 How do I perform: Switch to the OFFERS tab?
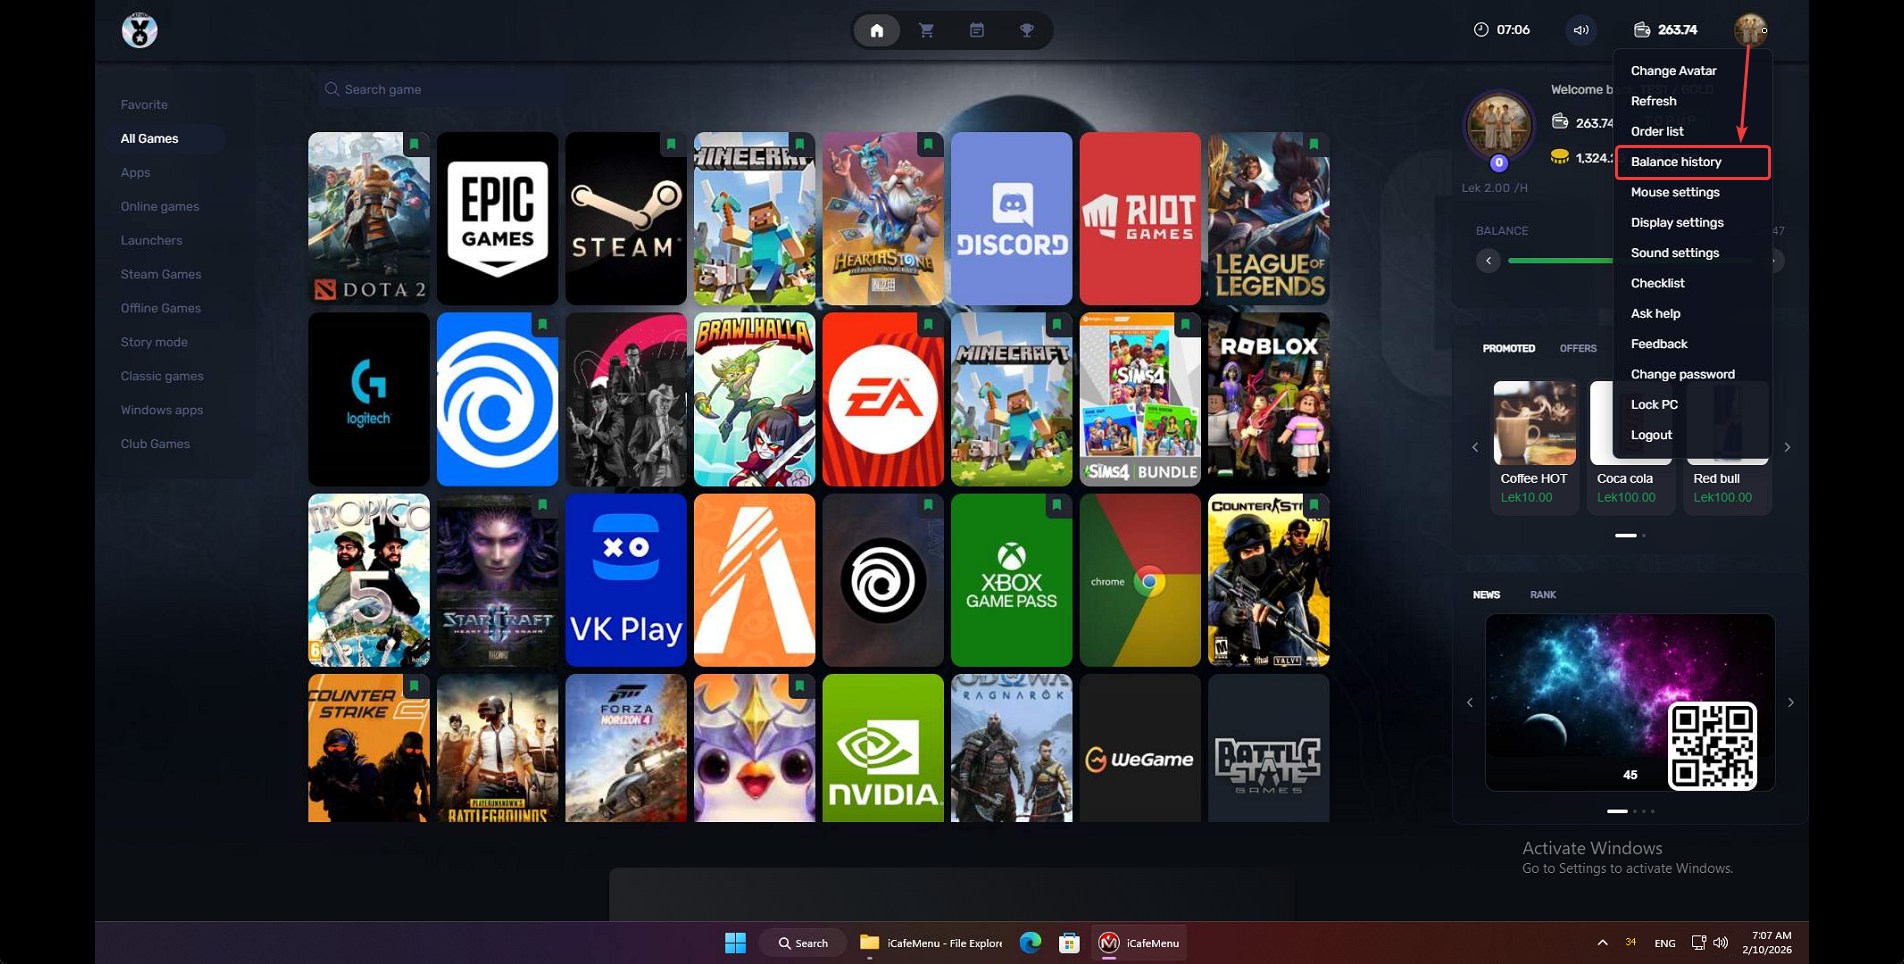coord(1578,348)
